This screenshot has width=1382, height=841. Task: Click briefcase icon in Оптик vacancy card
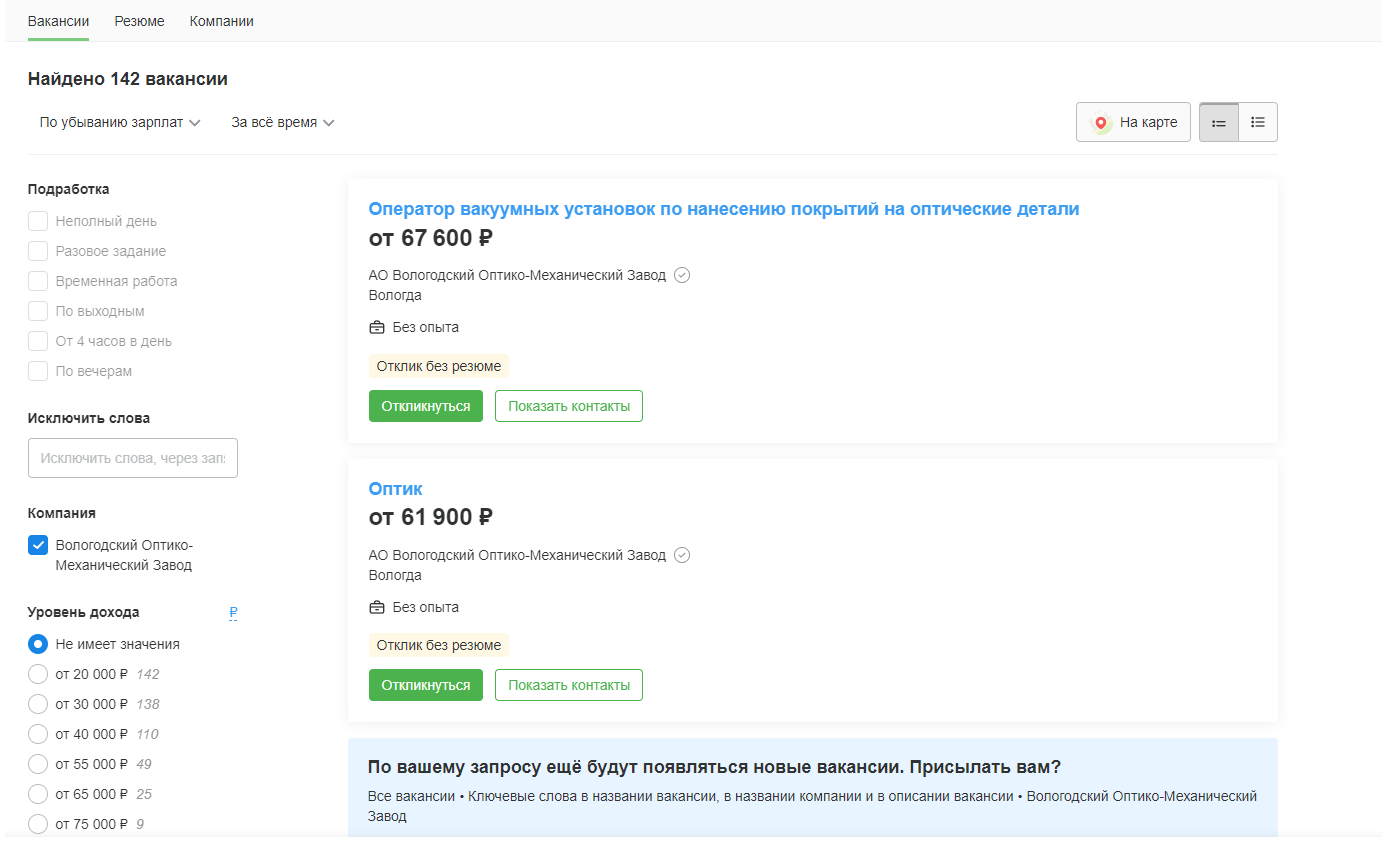click(x=377, y=607)
